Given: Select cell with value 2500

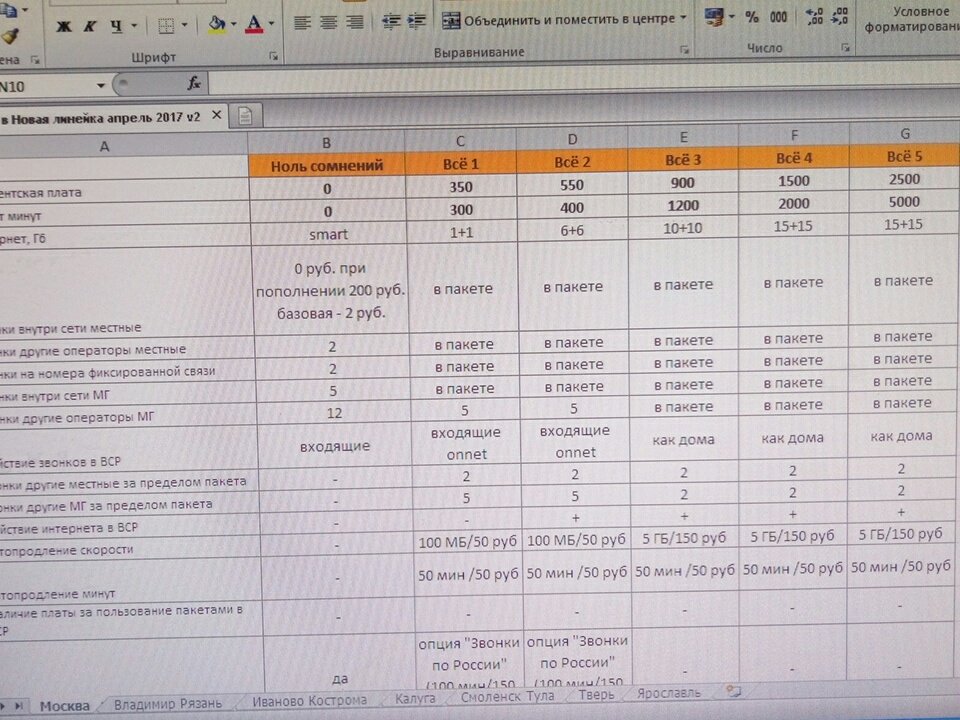Looking at the screenshot, I should tap(904, 179).
